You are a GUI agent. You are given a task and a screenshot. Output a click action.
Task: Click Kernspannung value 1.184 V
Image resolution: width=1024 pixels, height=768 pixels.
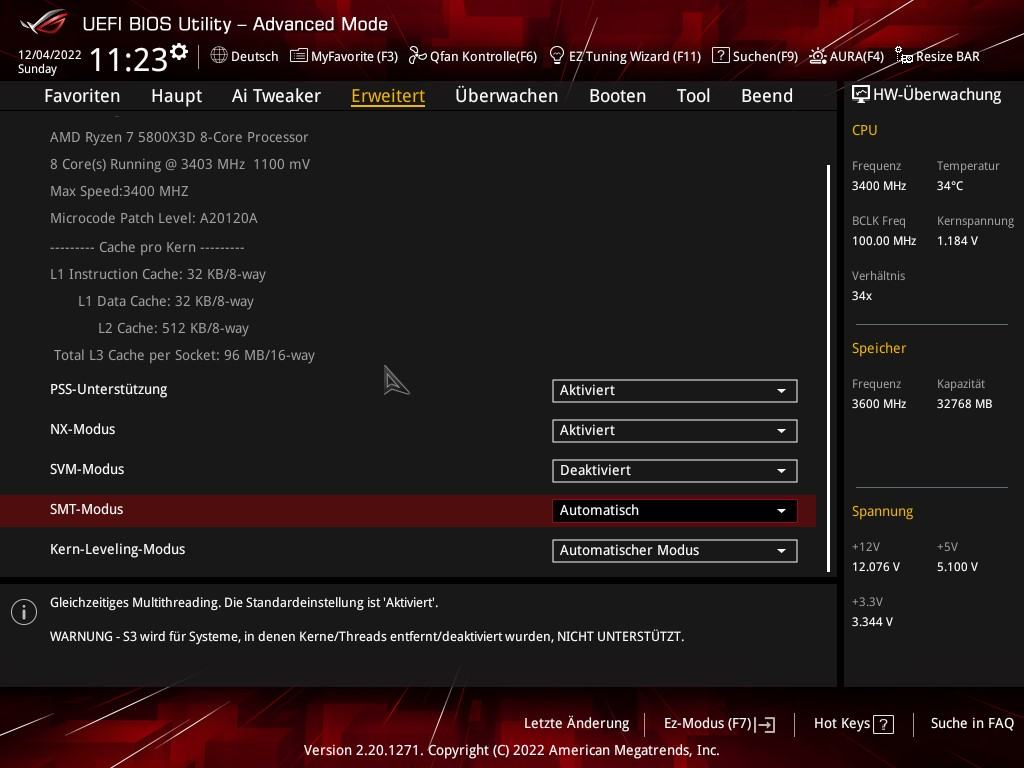coord(957,241)
